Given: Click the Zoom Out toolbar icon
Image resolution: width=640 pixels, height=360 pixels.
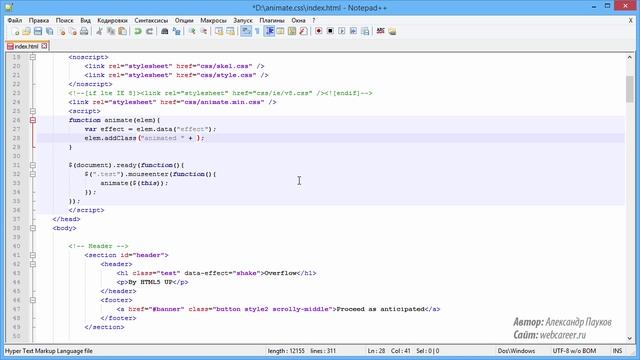Looking at the screenshot, I should point(203,31).
